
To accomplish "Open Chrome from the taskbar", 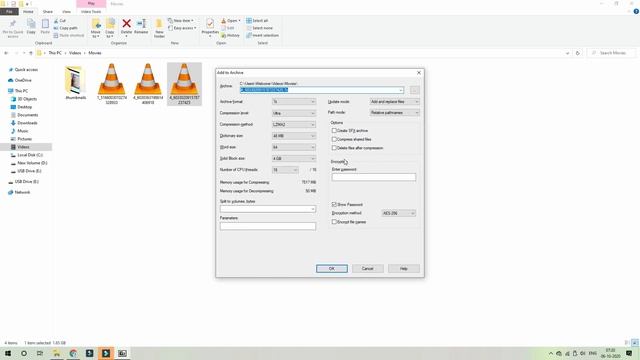I will 73,353.
